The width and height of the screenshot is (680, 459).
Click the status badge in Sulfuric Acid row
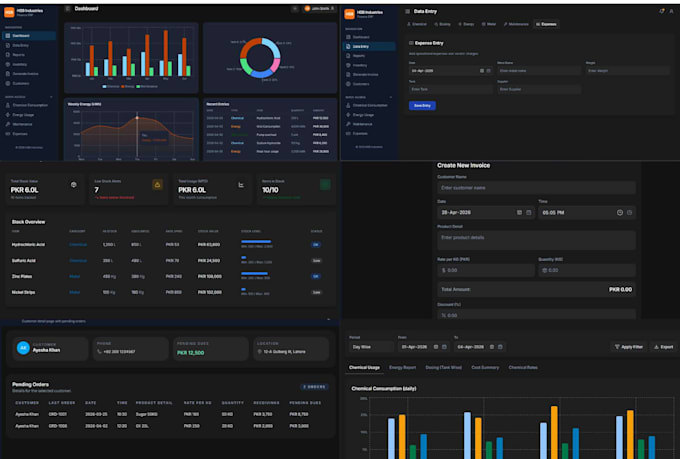pos(317,261)
